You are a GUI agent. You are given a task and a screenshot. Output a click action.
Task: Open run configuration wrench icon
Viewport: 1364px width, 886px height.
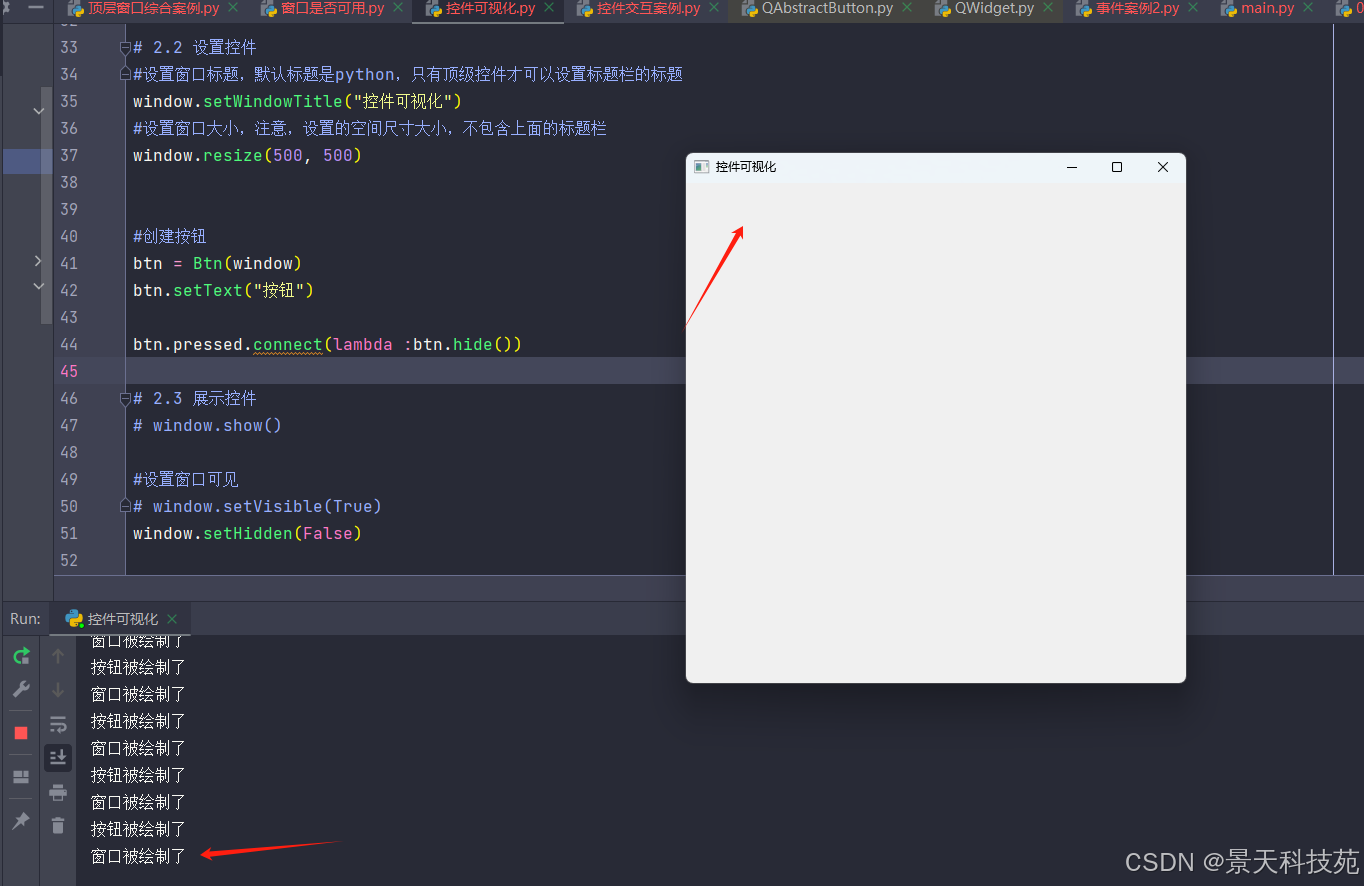tap(21, 689)
